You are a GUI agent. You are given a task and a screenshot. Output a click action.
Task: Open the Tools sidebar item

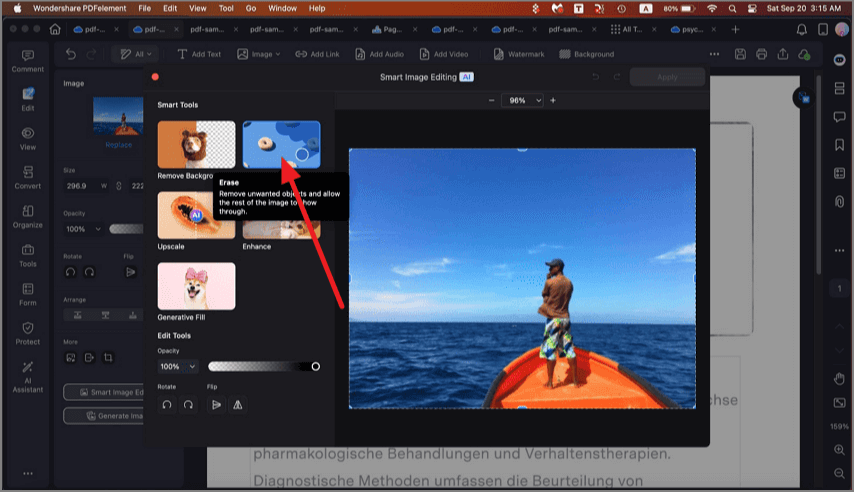pyautogui.click(x=28, y=256)
